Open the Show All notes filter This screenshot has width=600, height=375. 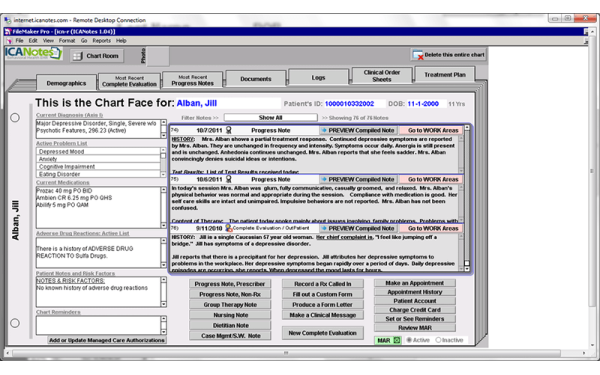click(271, 117)
